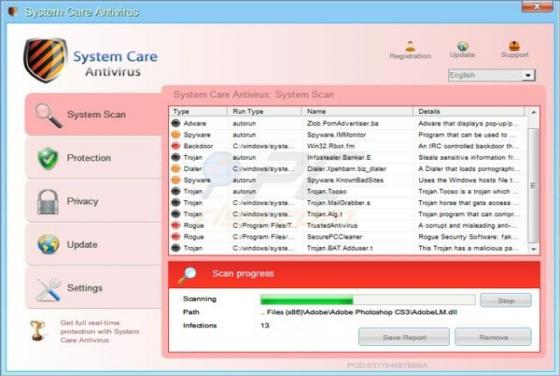Click the icon beside Trojan.MailGrabber.s row
Image resolution: width=560 pixels, height=376 pixels.
coord(176,202)
